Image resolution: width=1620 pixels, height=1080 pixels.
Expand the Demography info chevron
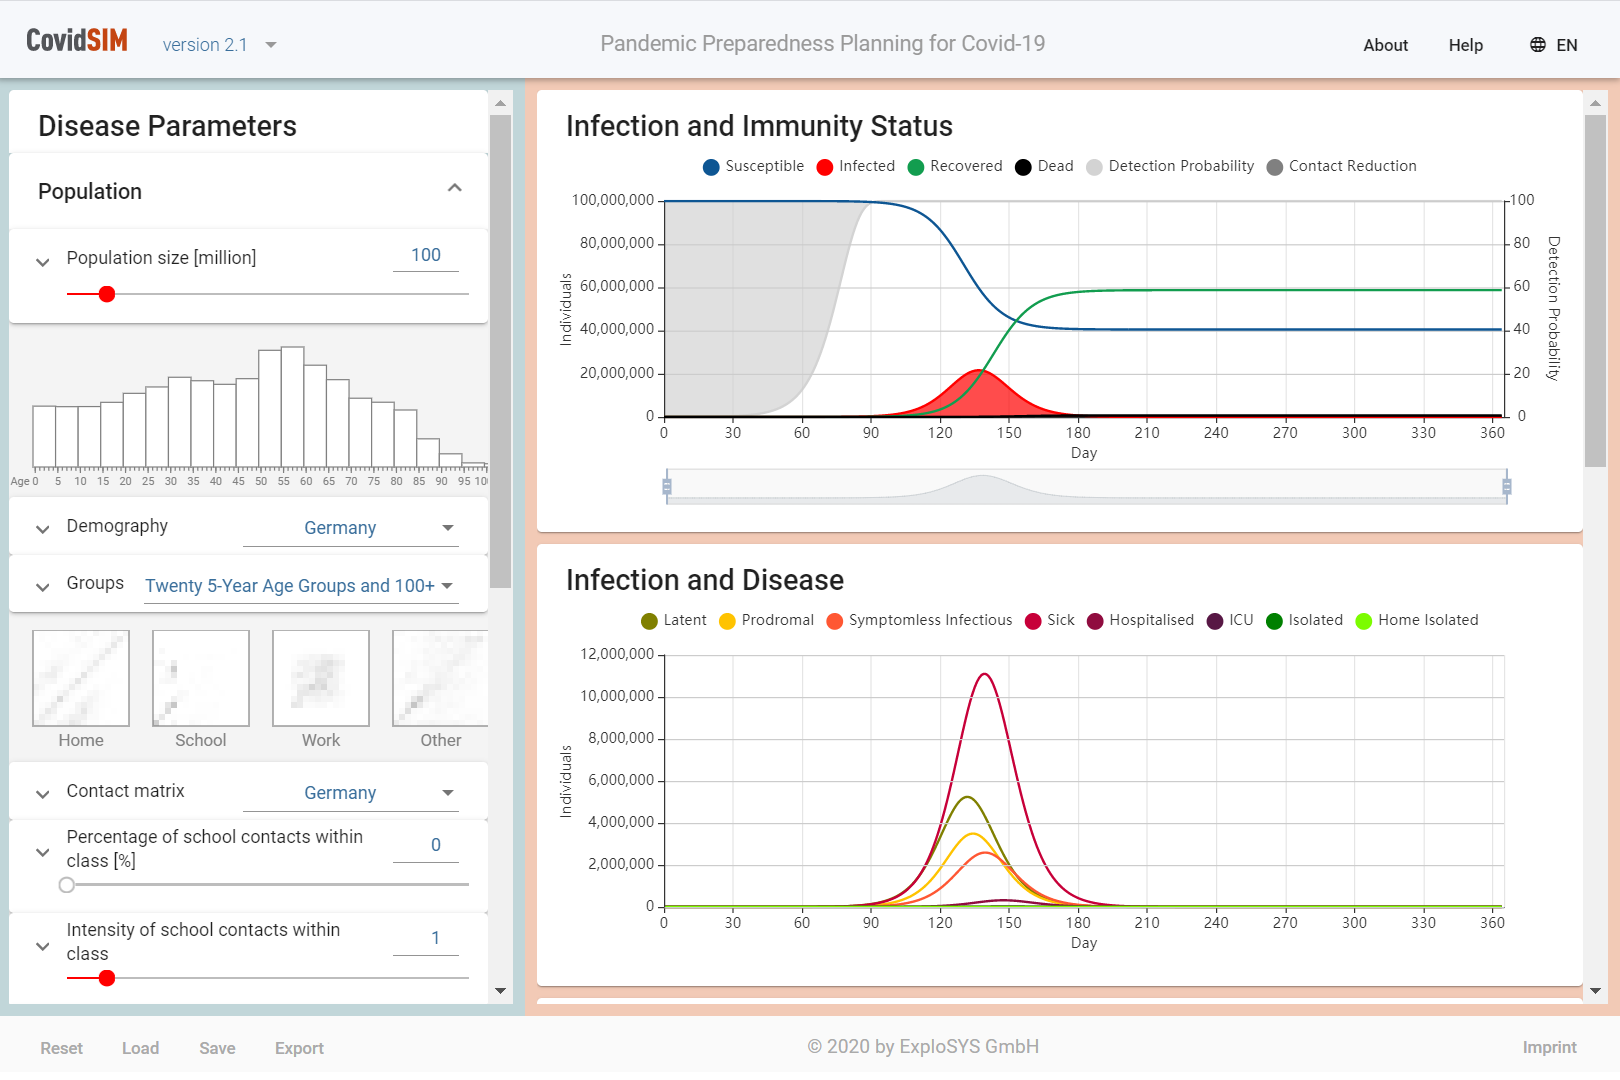click(x=43, y=529)
